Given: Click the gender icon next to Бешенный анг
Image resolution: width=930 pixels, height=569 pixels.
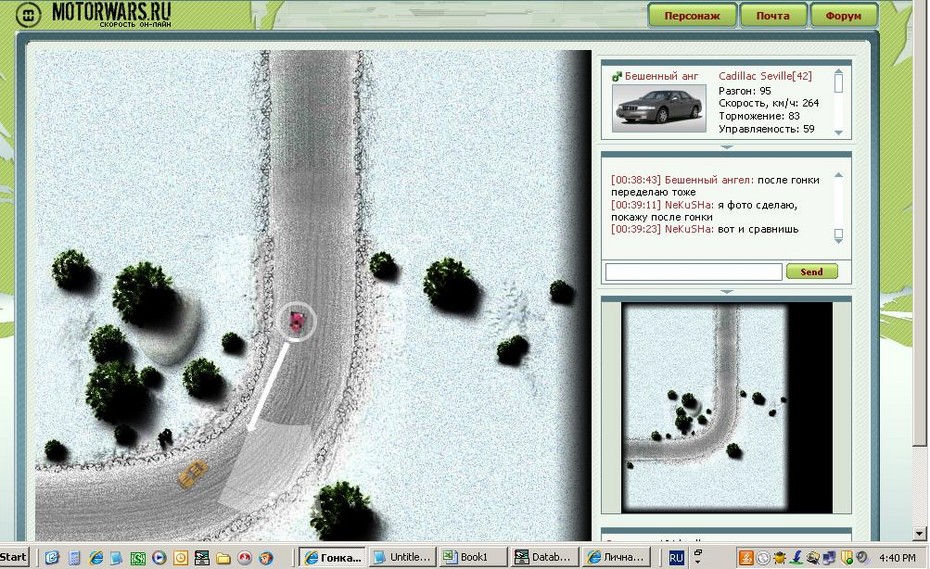Looking at the screenshot, I should [617, 77].
